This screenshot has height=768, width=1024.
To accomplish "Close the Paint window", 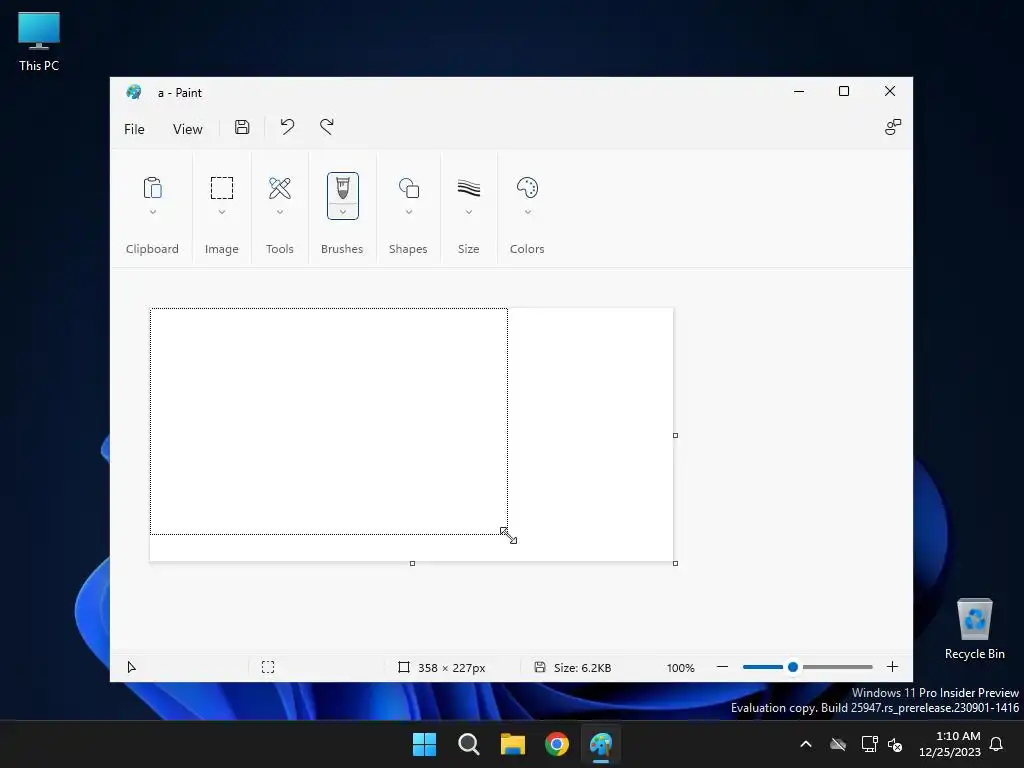I will 889,91.
